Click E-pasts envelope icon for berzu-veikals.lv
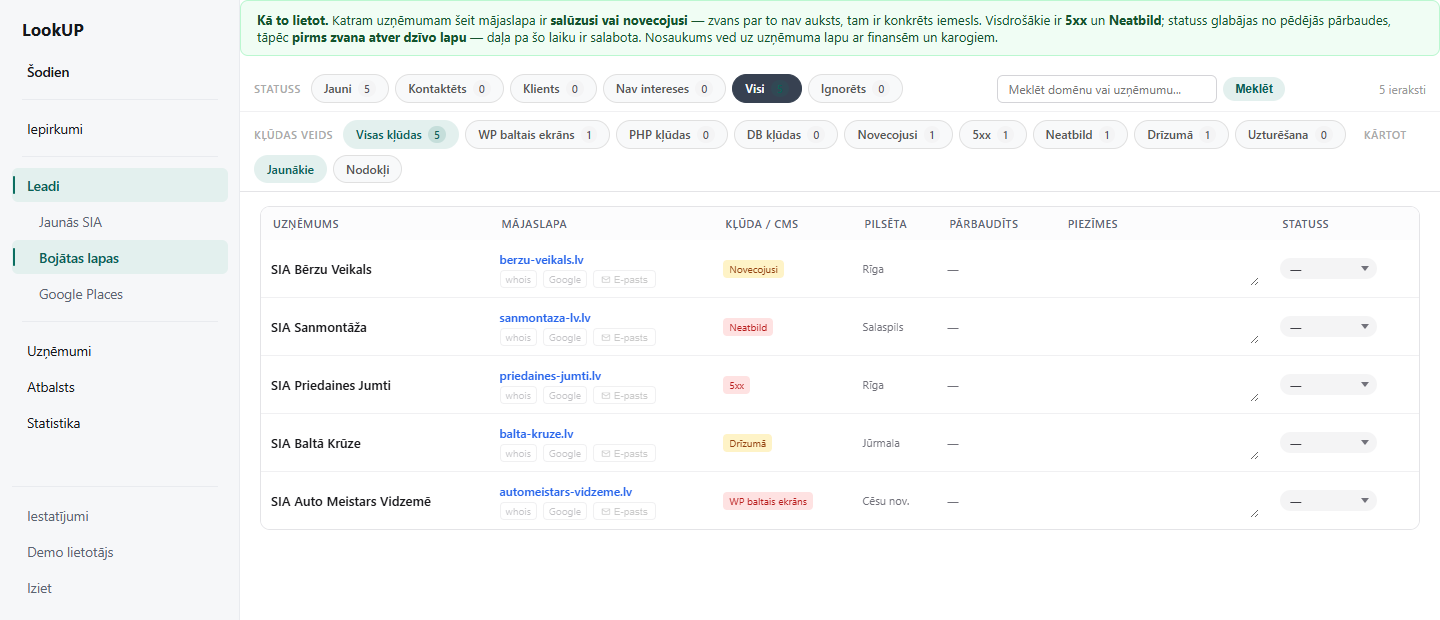1440x620 pixels. [x=605, y=280]
